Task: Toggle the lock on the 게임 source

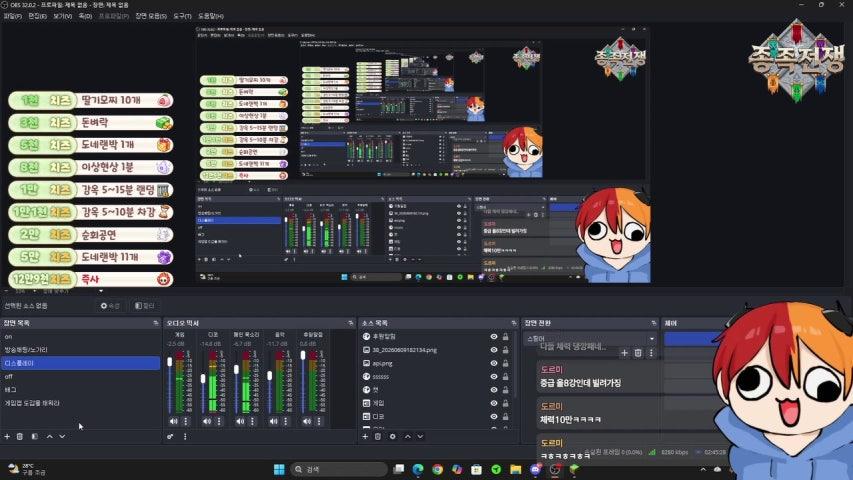Action: pos(506,403)
